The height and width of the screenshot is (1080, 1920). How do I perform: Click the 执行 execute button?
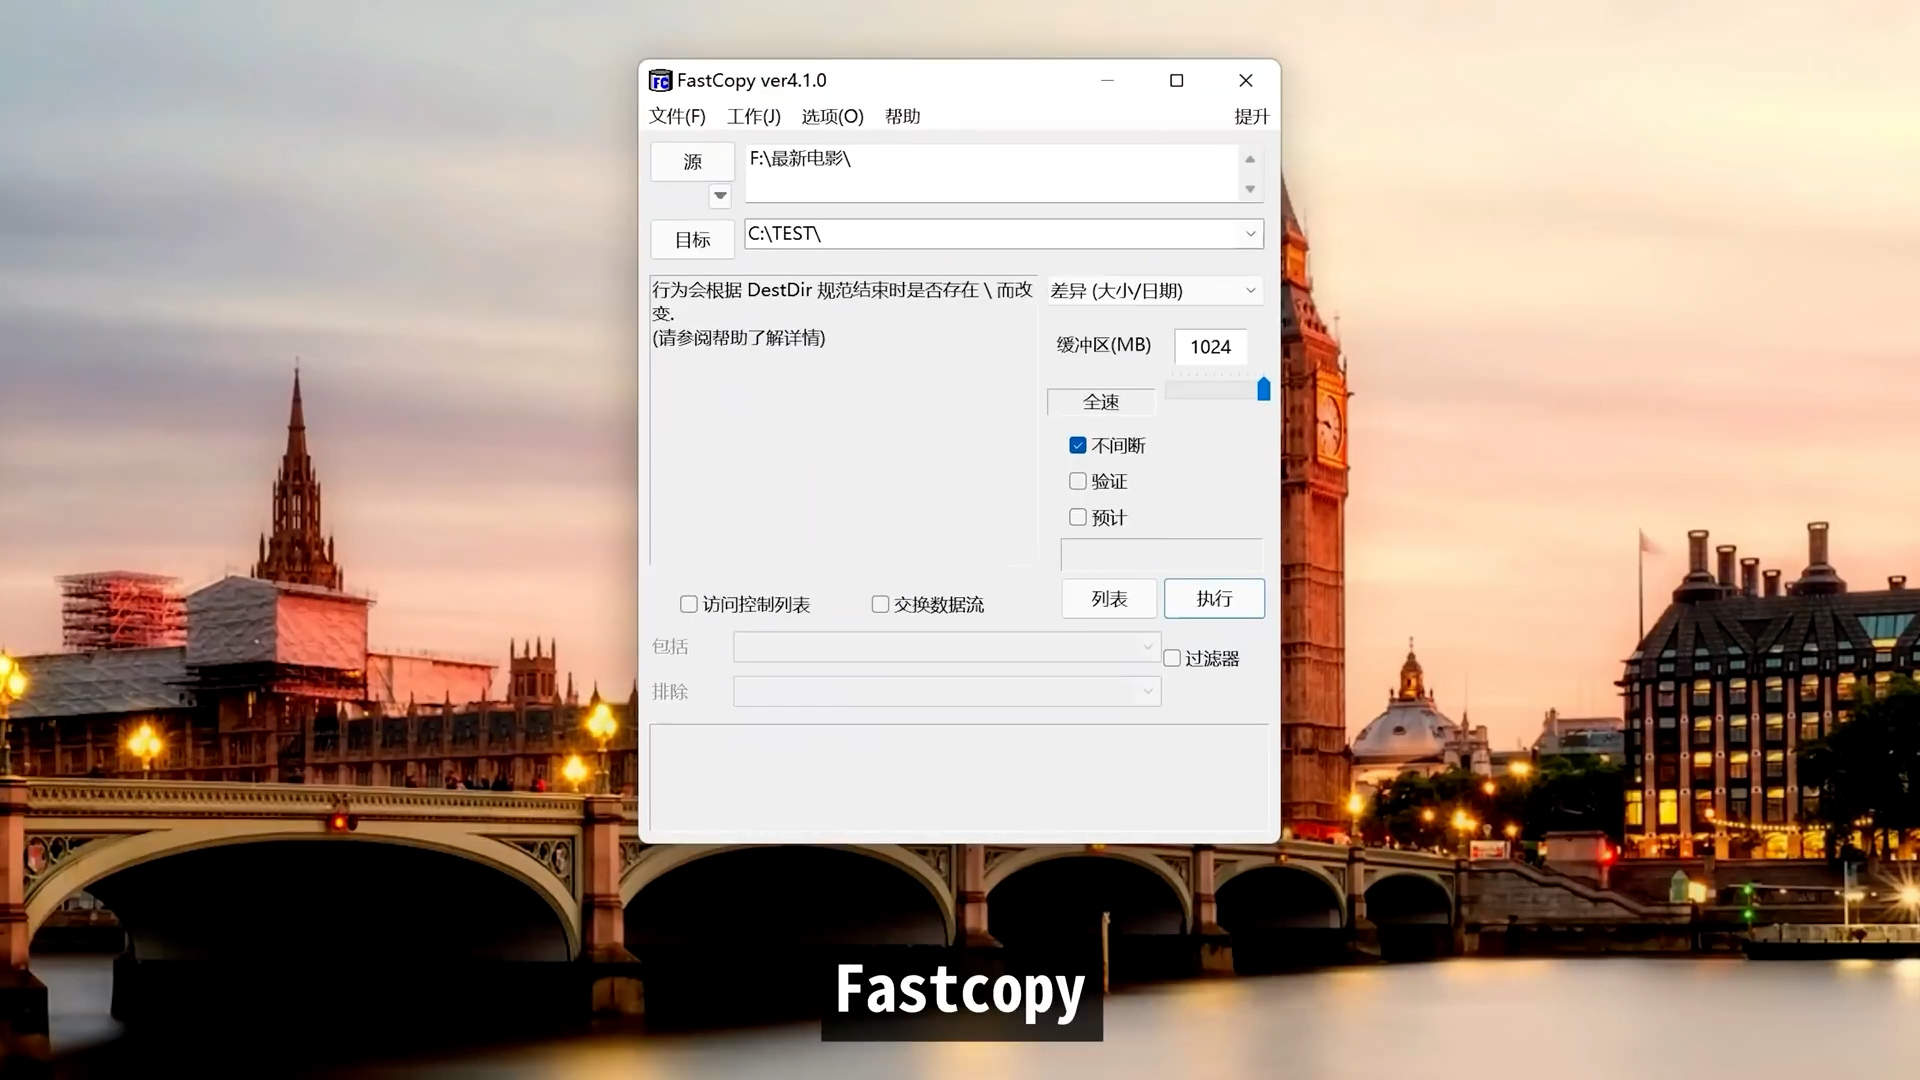coord(1214,598)
